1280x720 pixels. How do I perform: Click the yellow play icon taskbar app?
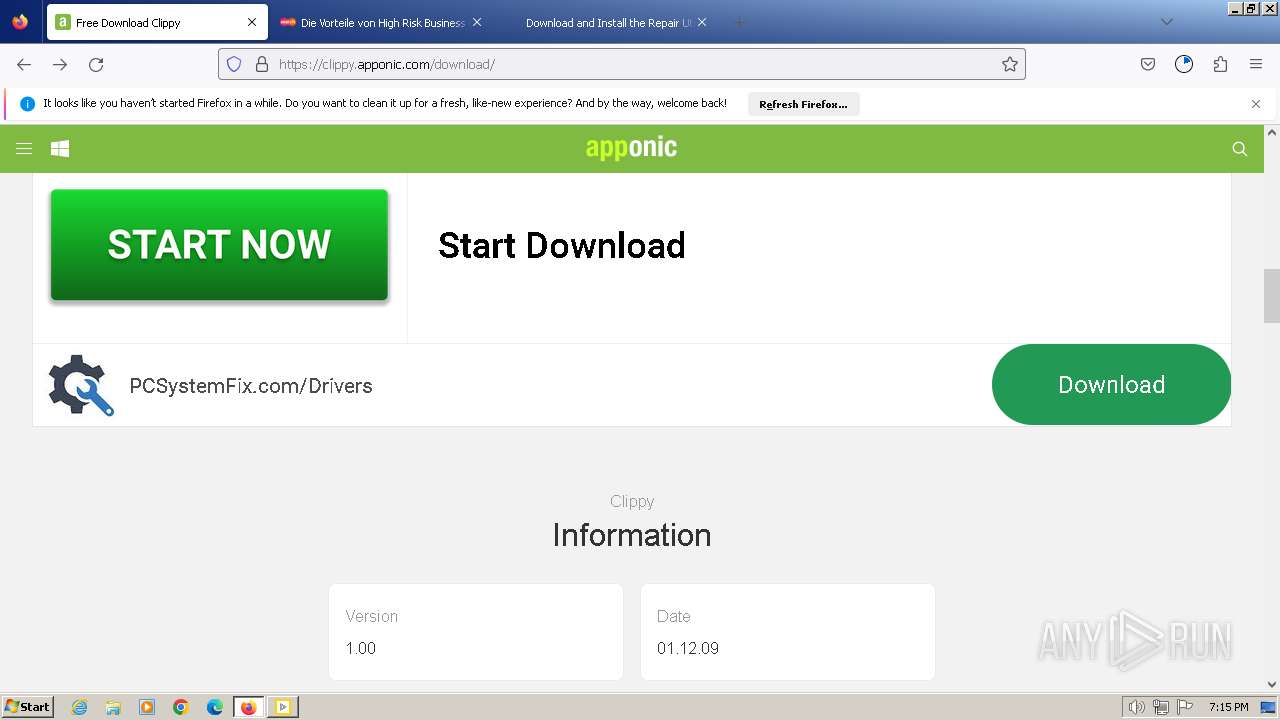coord(283,707)
